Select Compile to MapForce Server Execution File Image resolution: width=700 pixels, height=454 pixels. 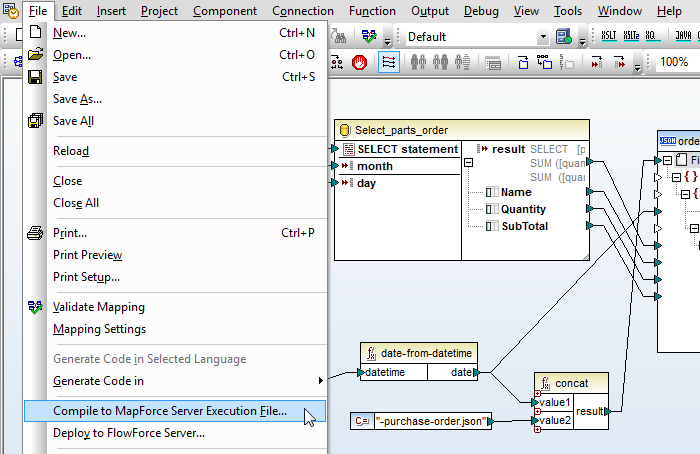click(x=169, y=411)
